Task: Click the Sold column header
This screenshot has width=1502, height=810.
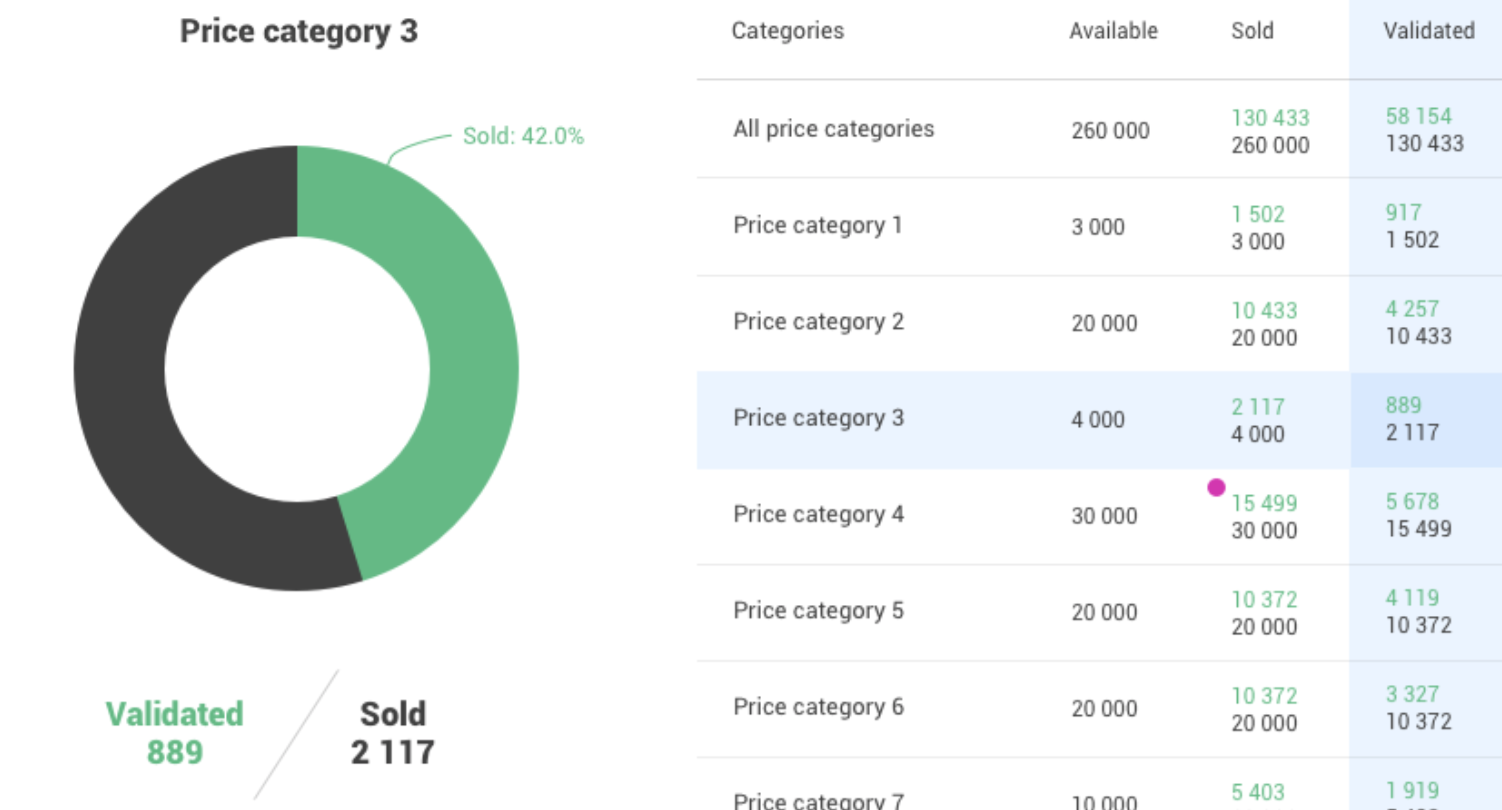Action: (x=1252, y=31)
